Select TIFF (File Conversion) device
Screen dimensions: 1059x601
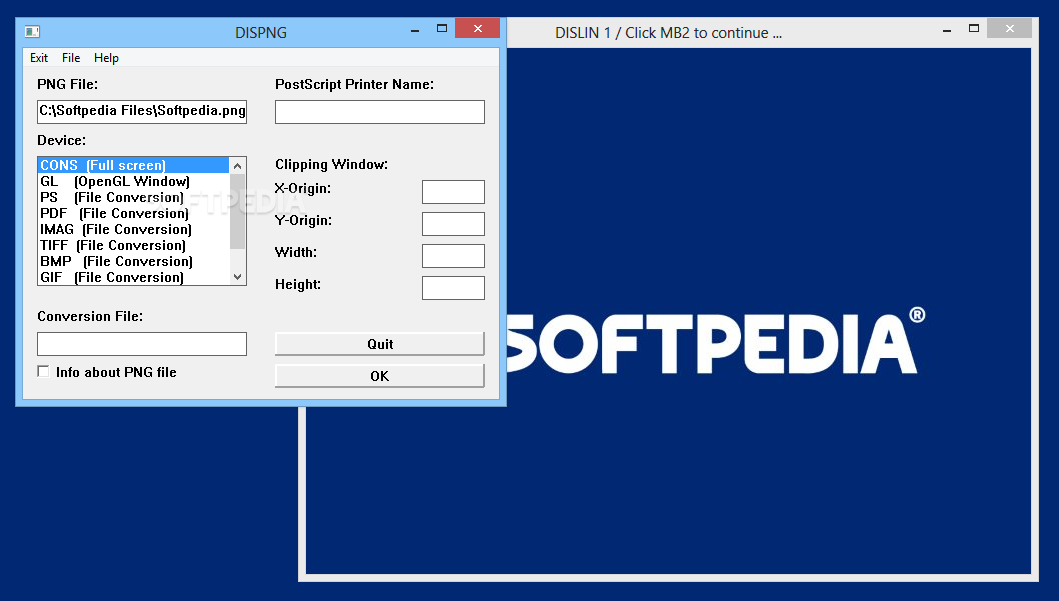134,246
